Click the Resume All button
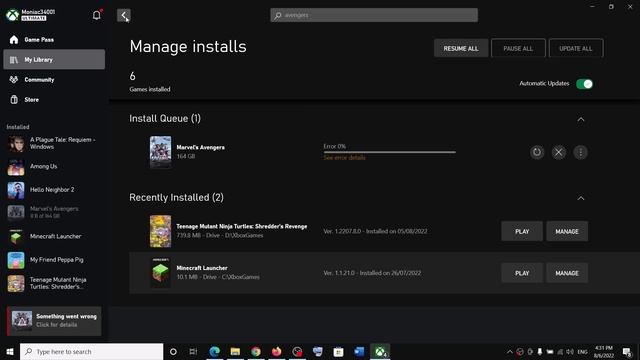640x360 pixels. point(461,48)
